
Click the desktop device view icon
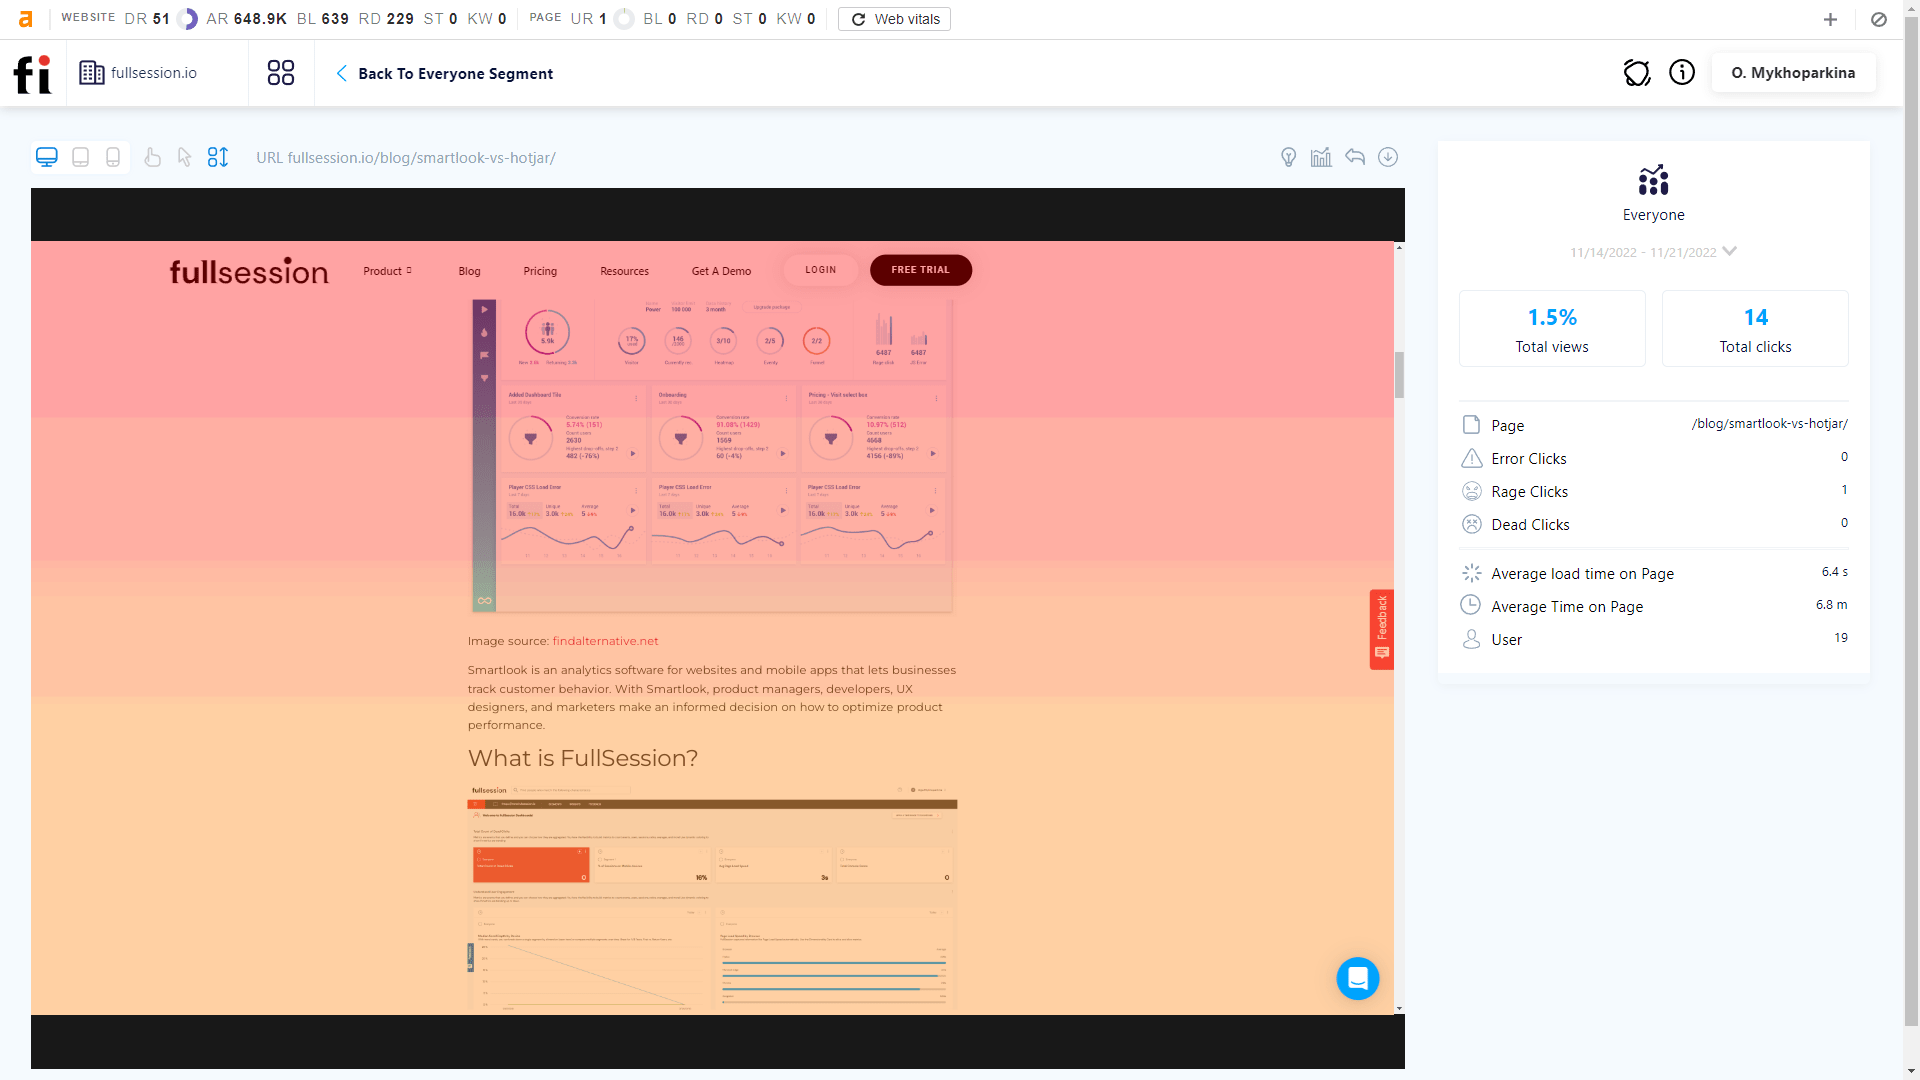[x=46, y=156]
